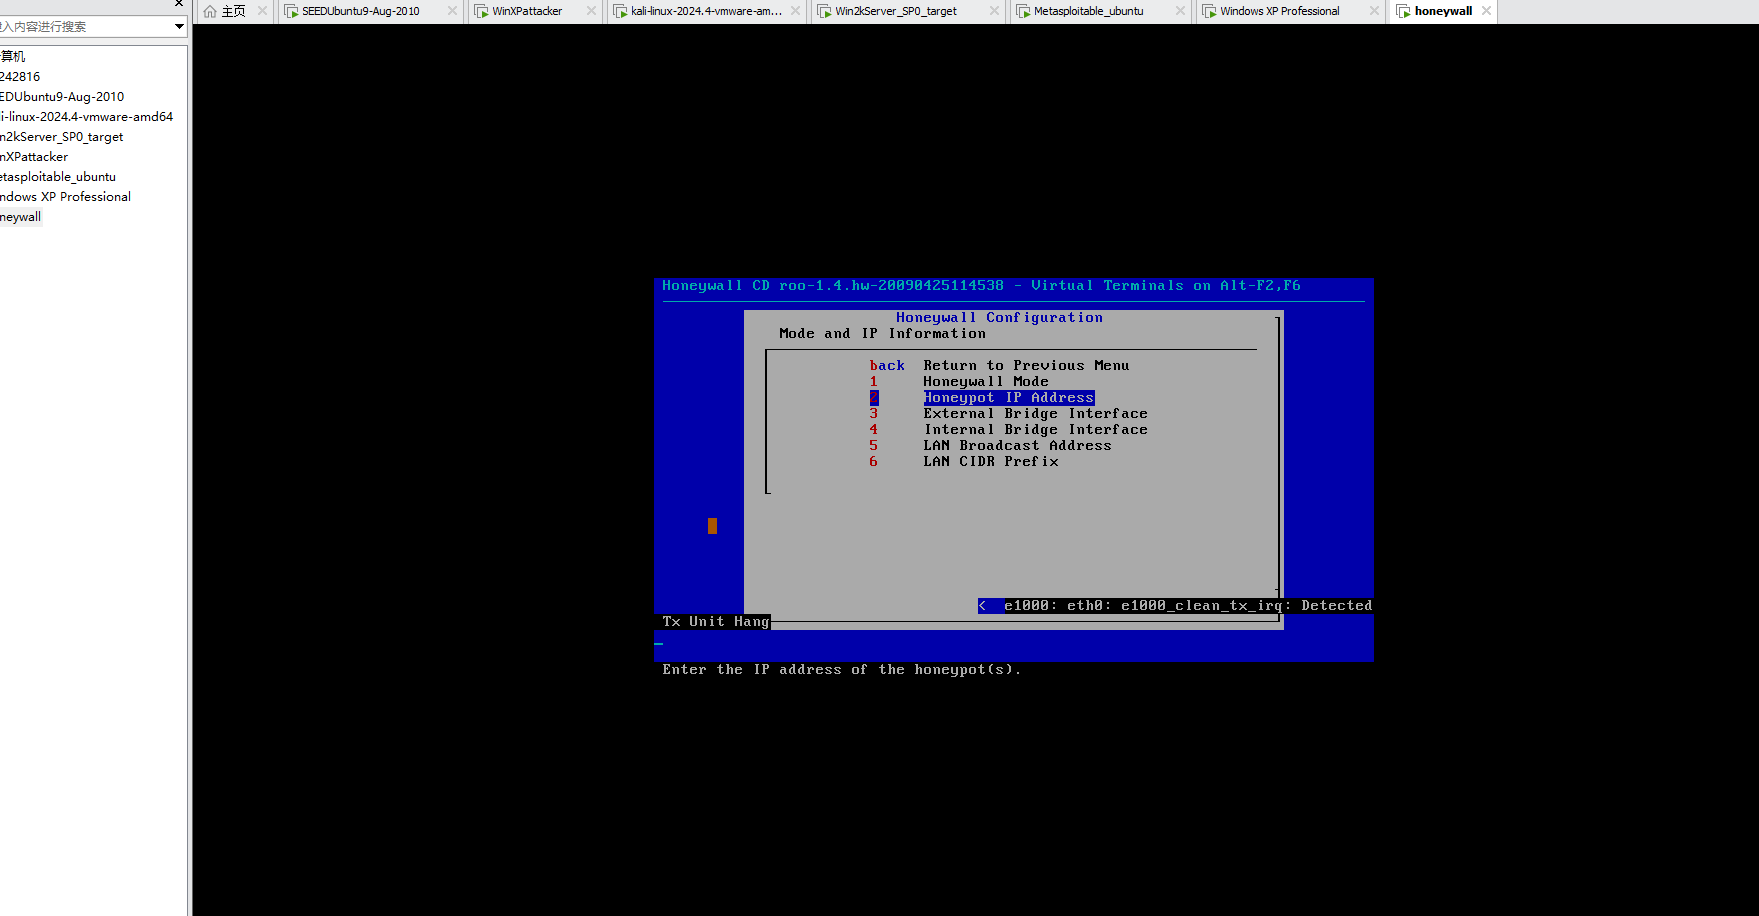
Task: Select i-linux-2024.4-vmware-amd64 in the library list
Action: [87, 117]
